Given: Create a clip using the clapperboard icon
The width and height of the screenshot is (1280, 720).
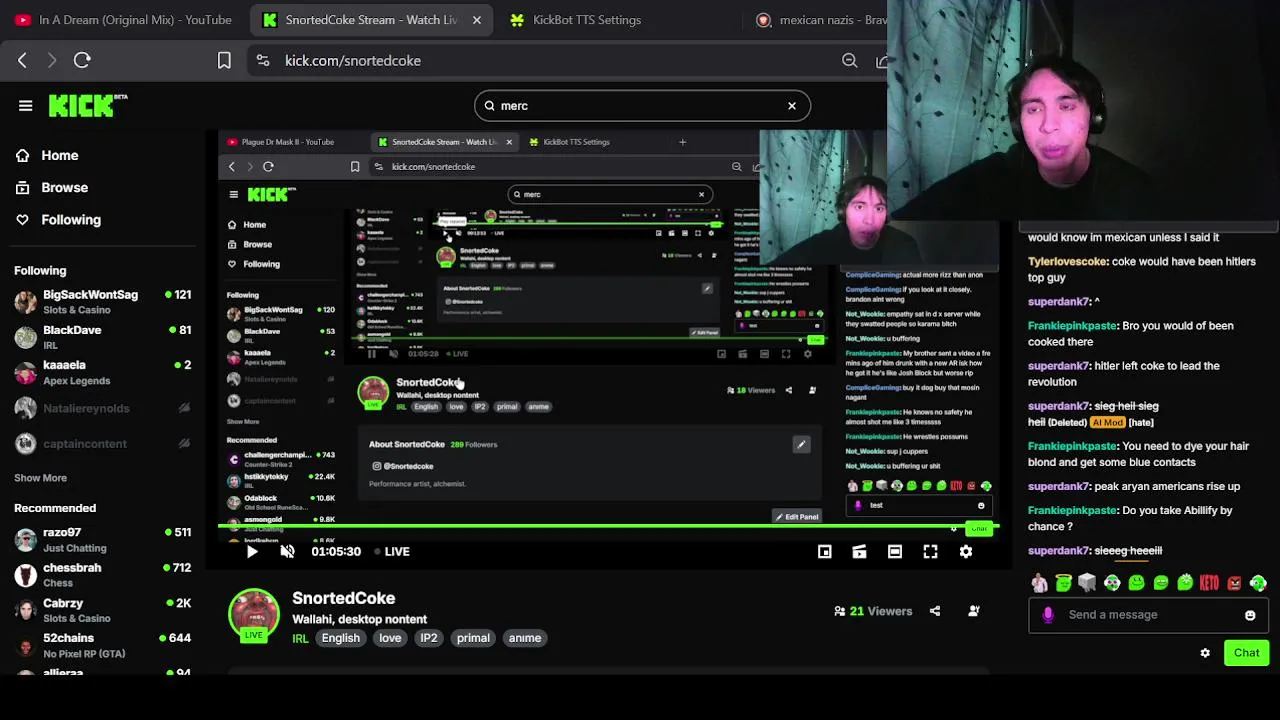Looking at the screenshot, I should coord(859,551).
